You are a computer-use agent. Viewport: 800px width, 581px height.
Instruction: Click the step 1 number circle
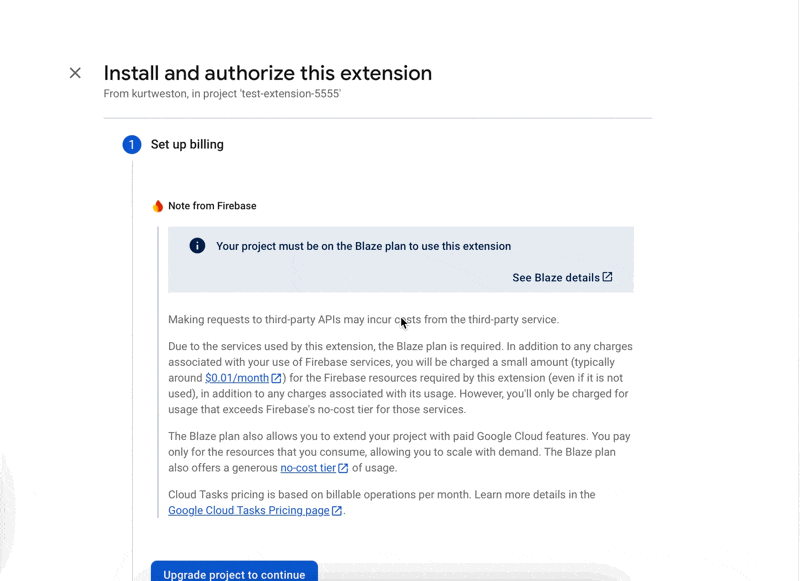point(132,145)
